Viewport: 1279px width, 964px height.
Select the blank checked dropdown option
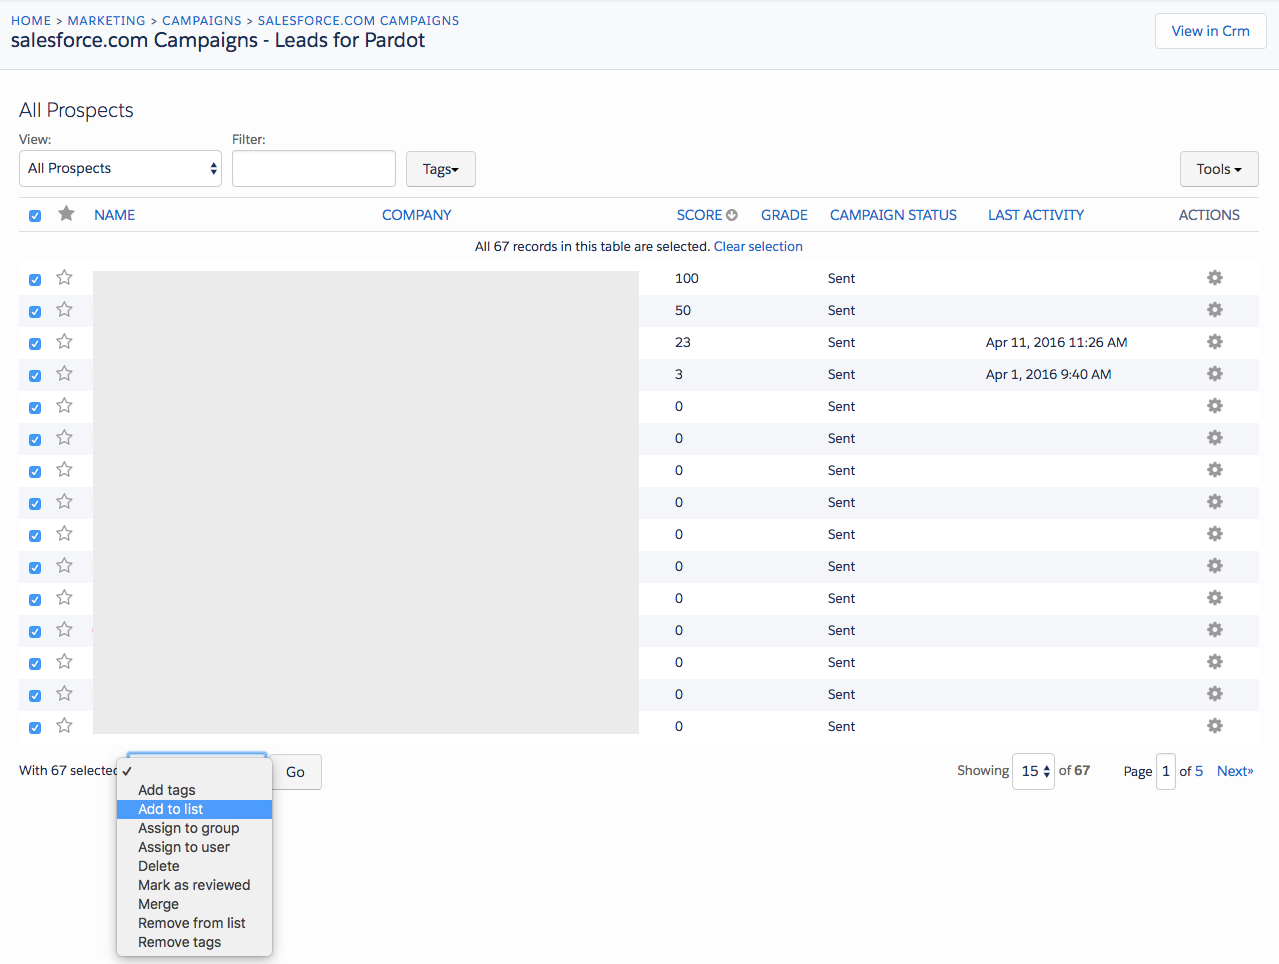coord(194,771)
